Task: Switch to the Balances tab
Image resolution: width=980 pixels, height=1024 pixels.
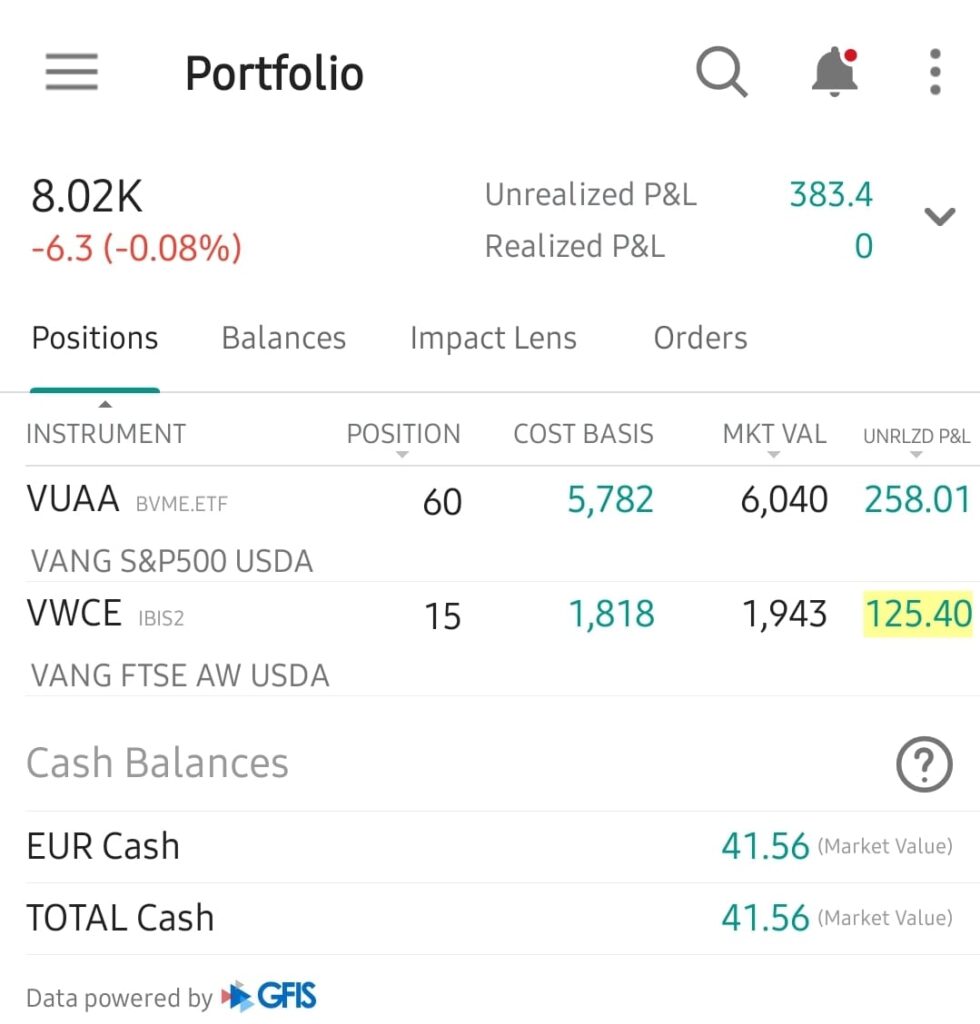Action: click(284, 338)
